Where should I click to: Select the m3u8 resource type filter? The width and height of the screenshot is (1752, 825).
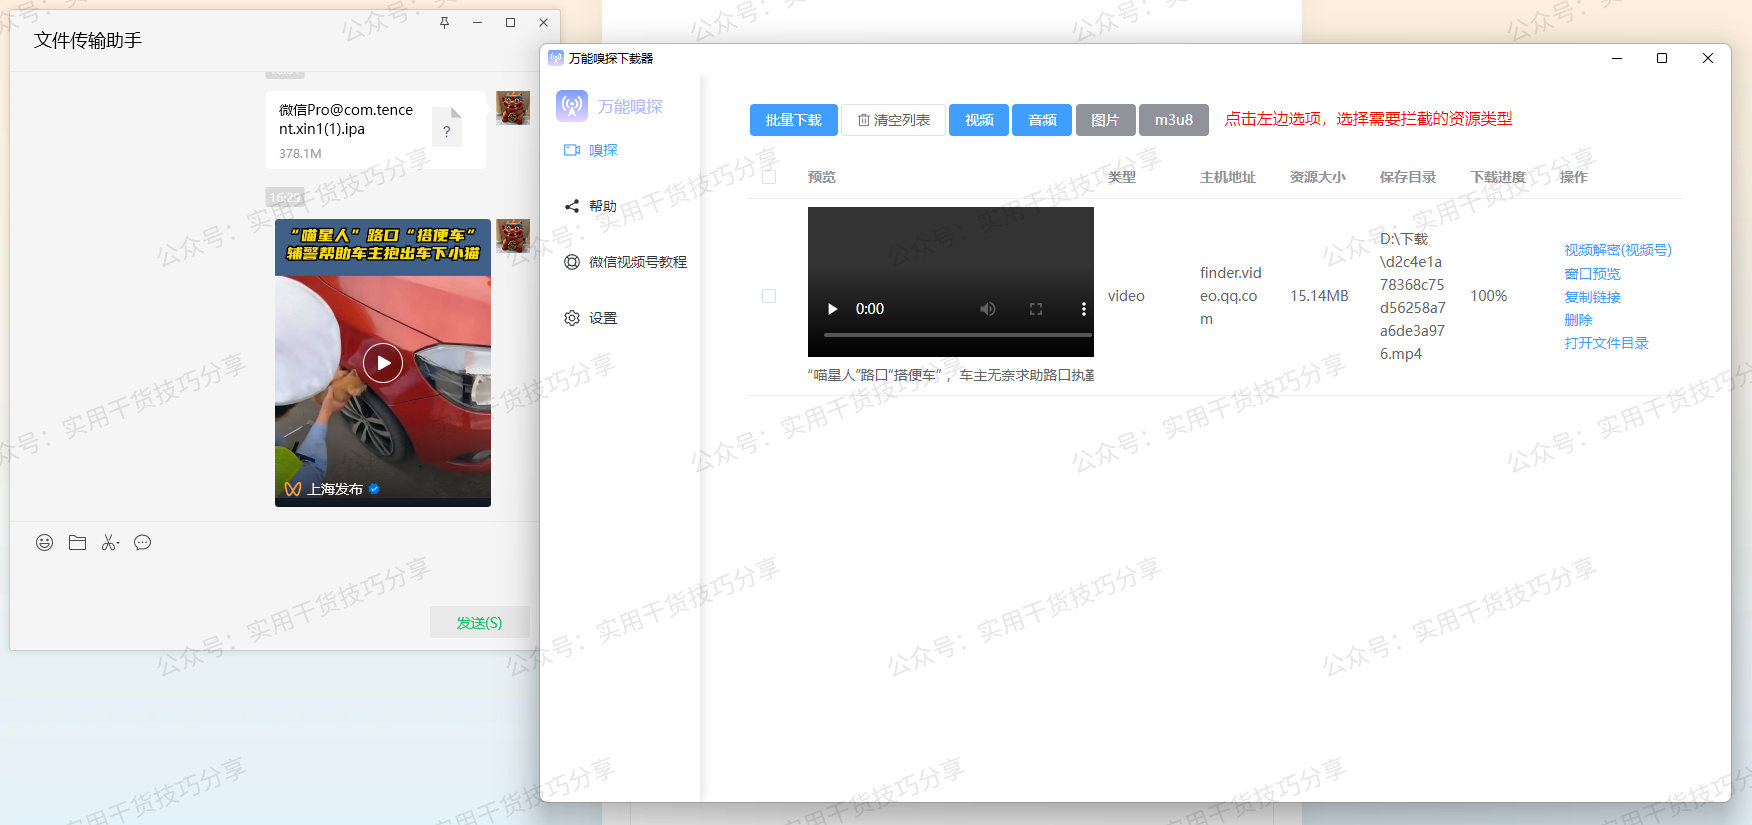[x=1174, y=120]
